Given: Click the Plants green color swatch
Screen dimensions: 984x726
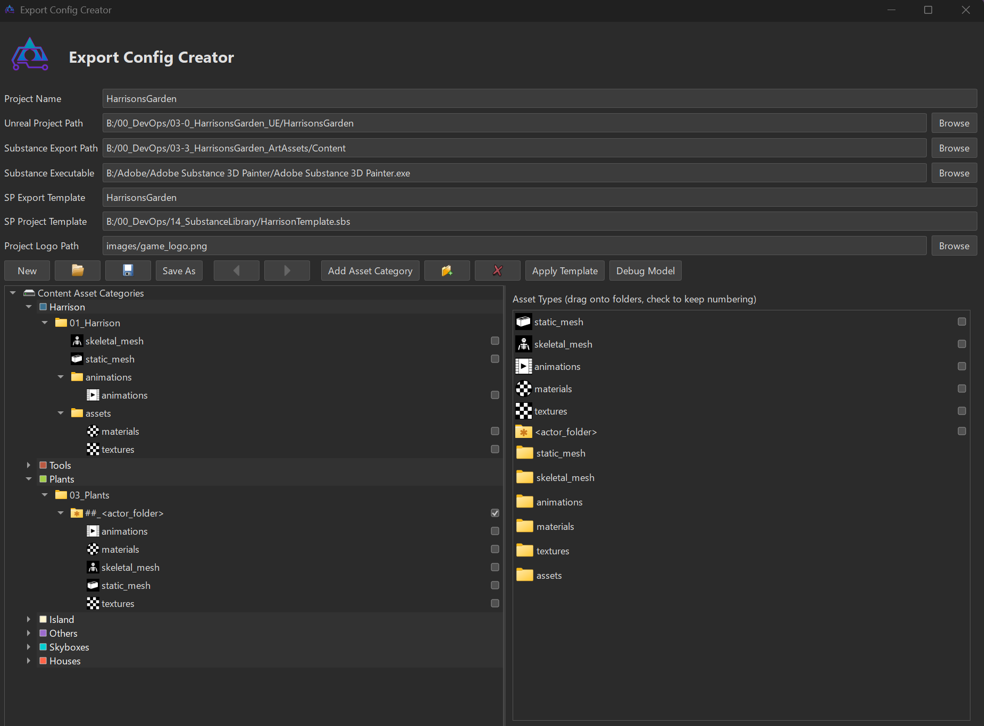Looking at the screenshot, I should [x=43, y=479].
